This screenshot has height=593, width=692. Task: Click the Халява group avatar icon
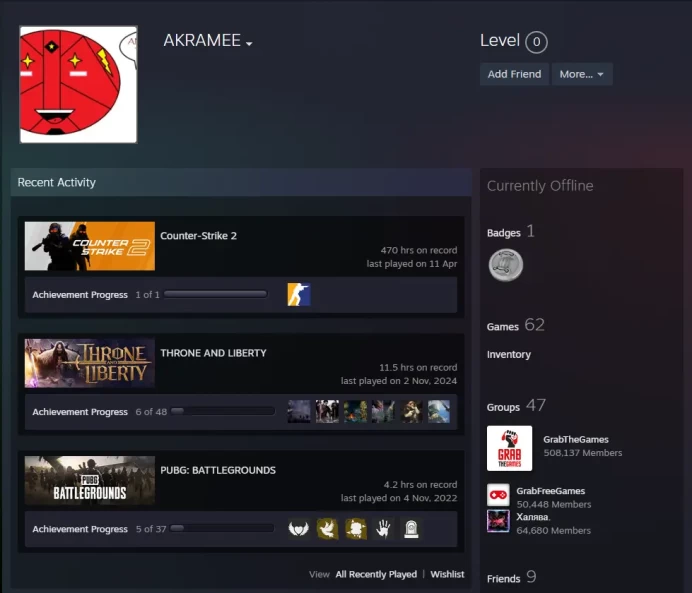pyautogui.click(x=498, y=521)
